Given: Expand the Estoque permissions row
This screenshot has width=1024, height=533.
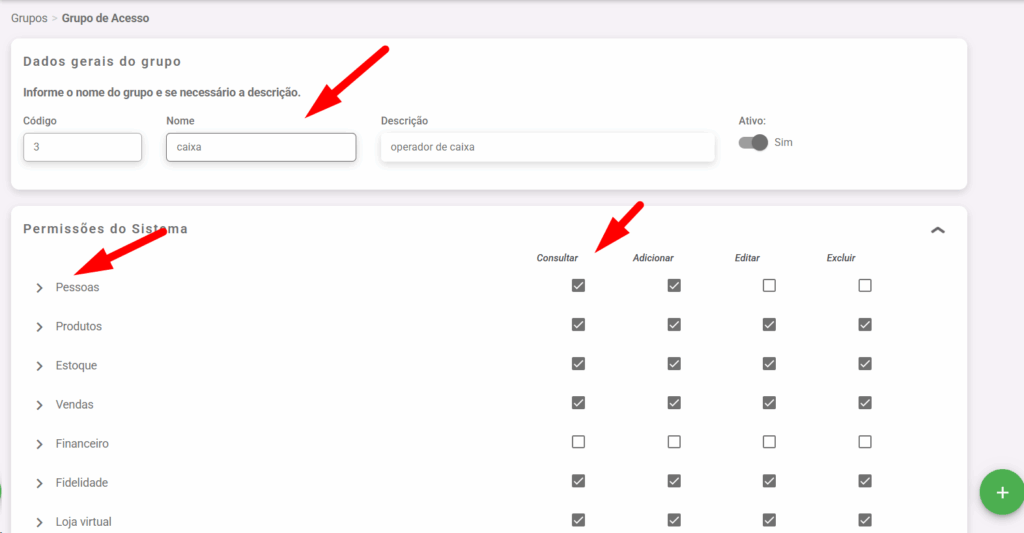Looking at the screenshot, I should [x=39, y=366].
